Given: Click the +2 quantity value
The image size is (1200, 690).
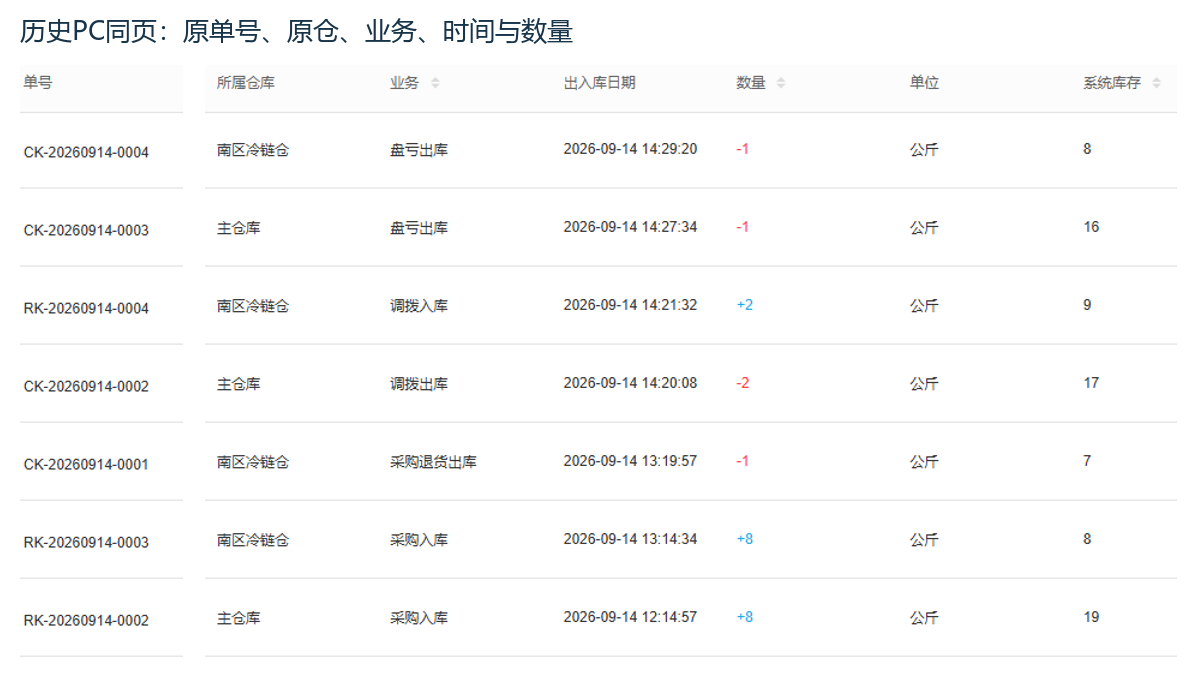Looking at the screenshot, I should (x=745, y=305).
